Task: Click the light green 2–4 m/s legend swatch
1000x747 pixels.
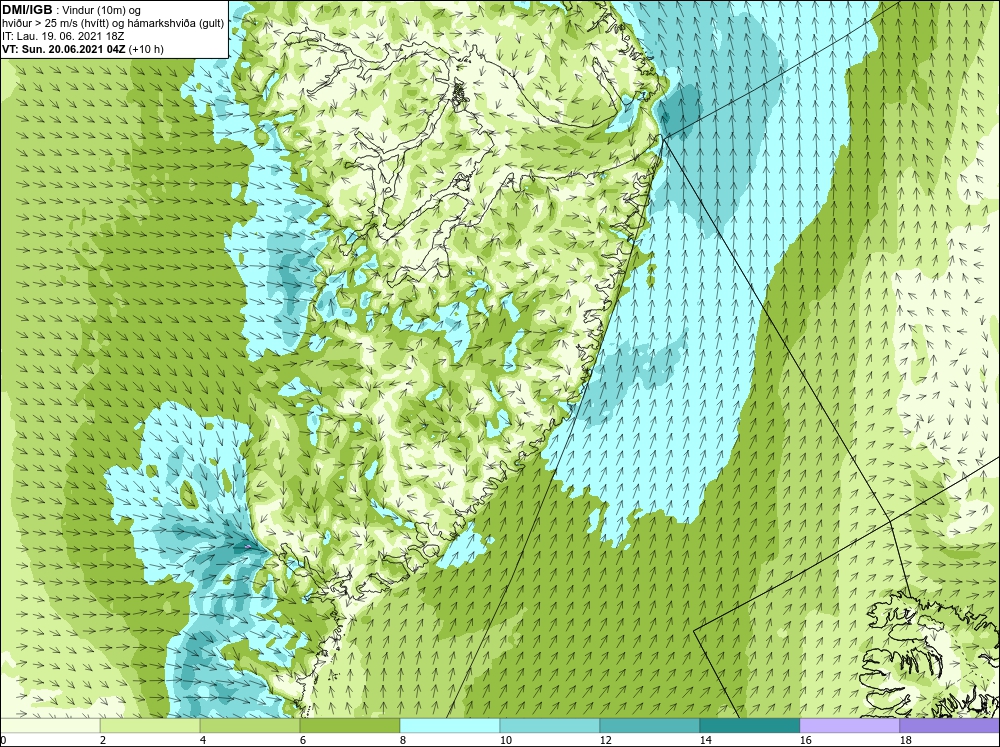Action: [150, 726]
